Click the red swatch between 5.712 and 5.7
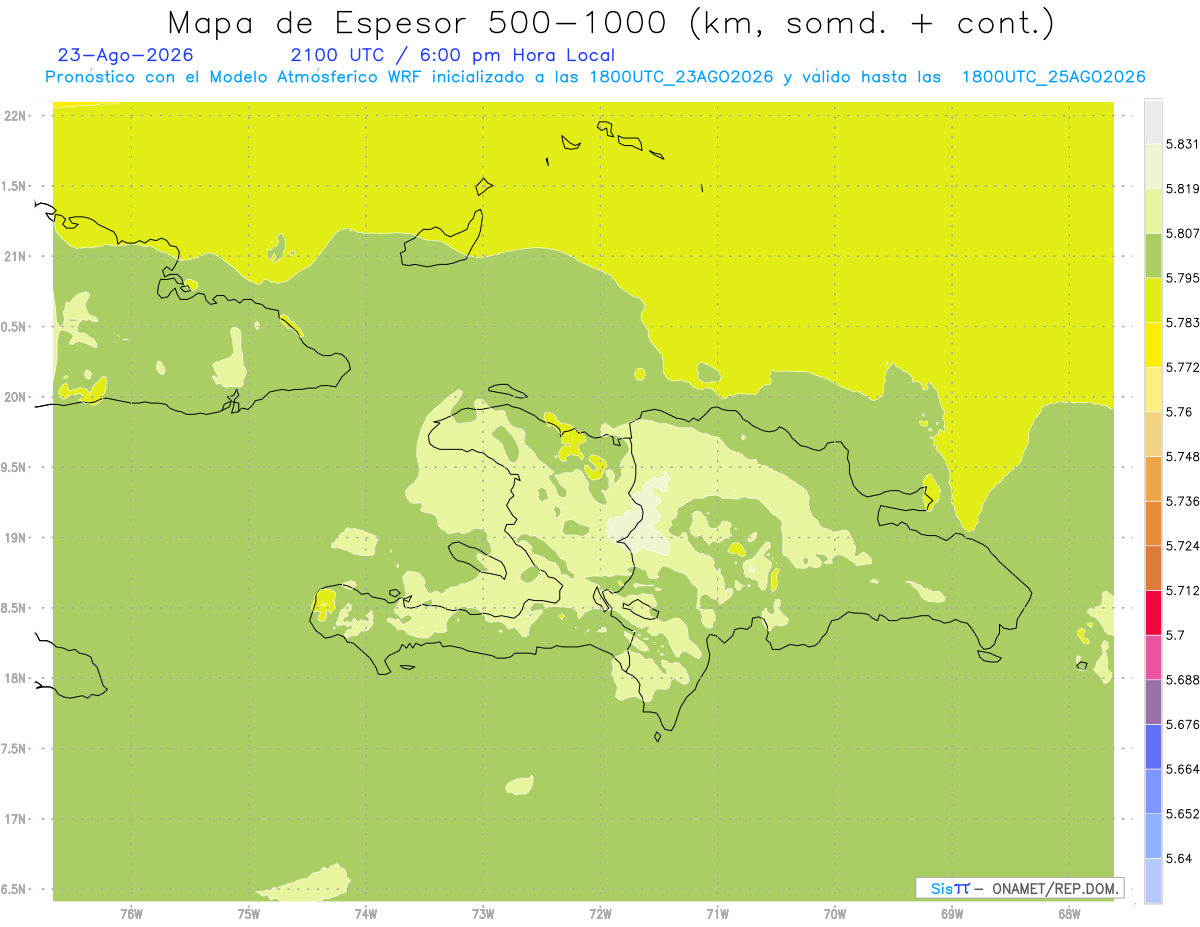Image resolution: width=1200 pixels, height=927 pixels. [x=1153, y=613]
